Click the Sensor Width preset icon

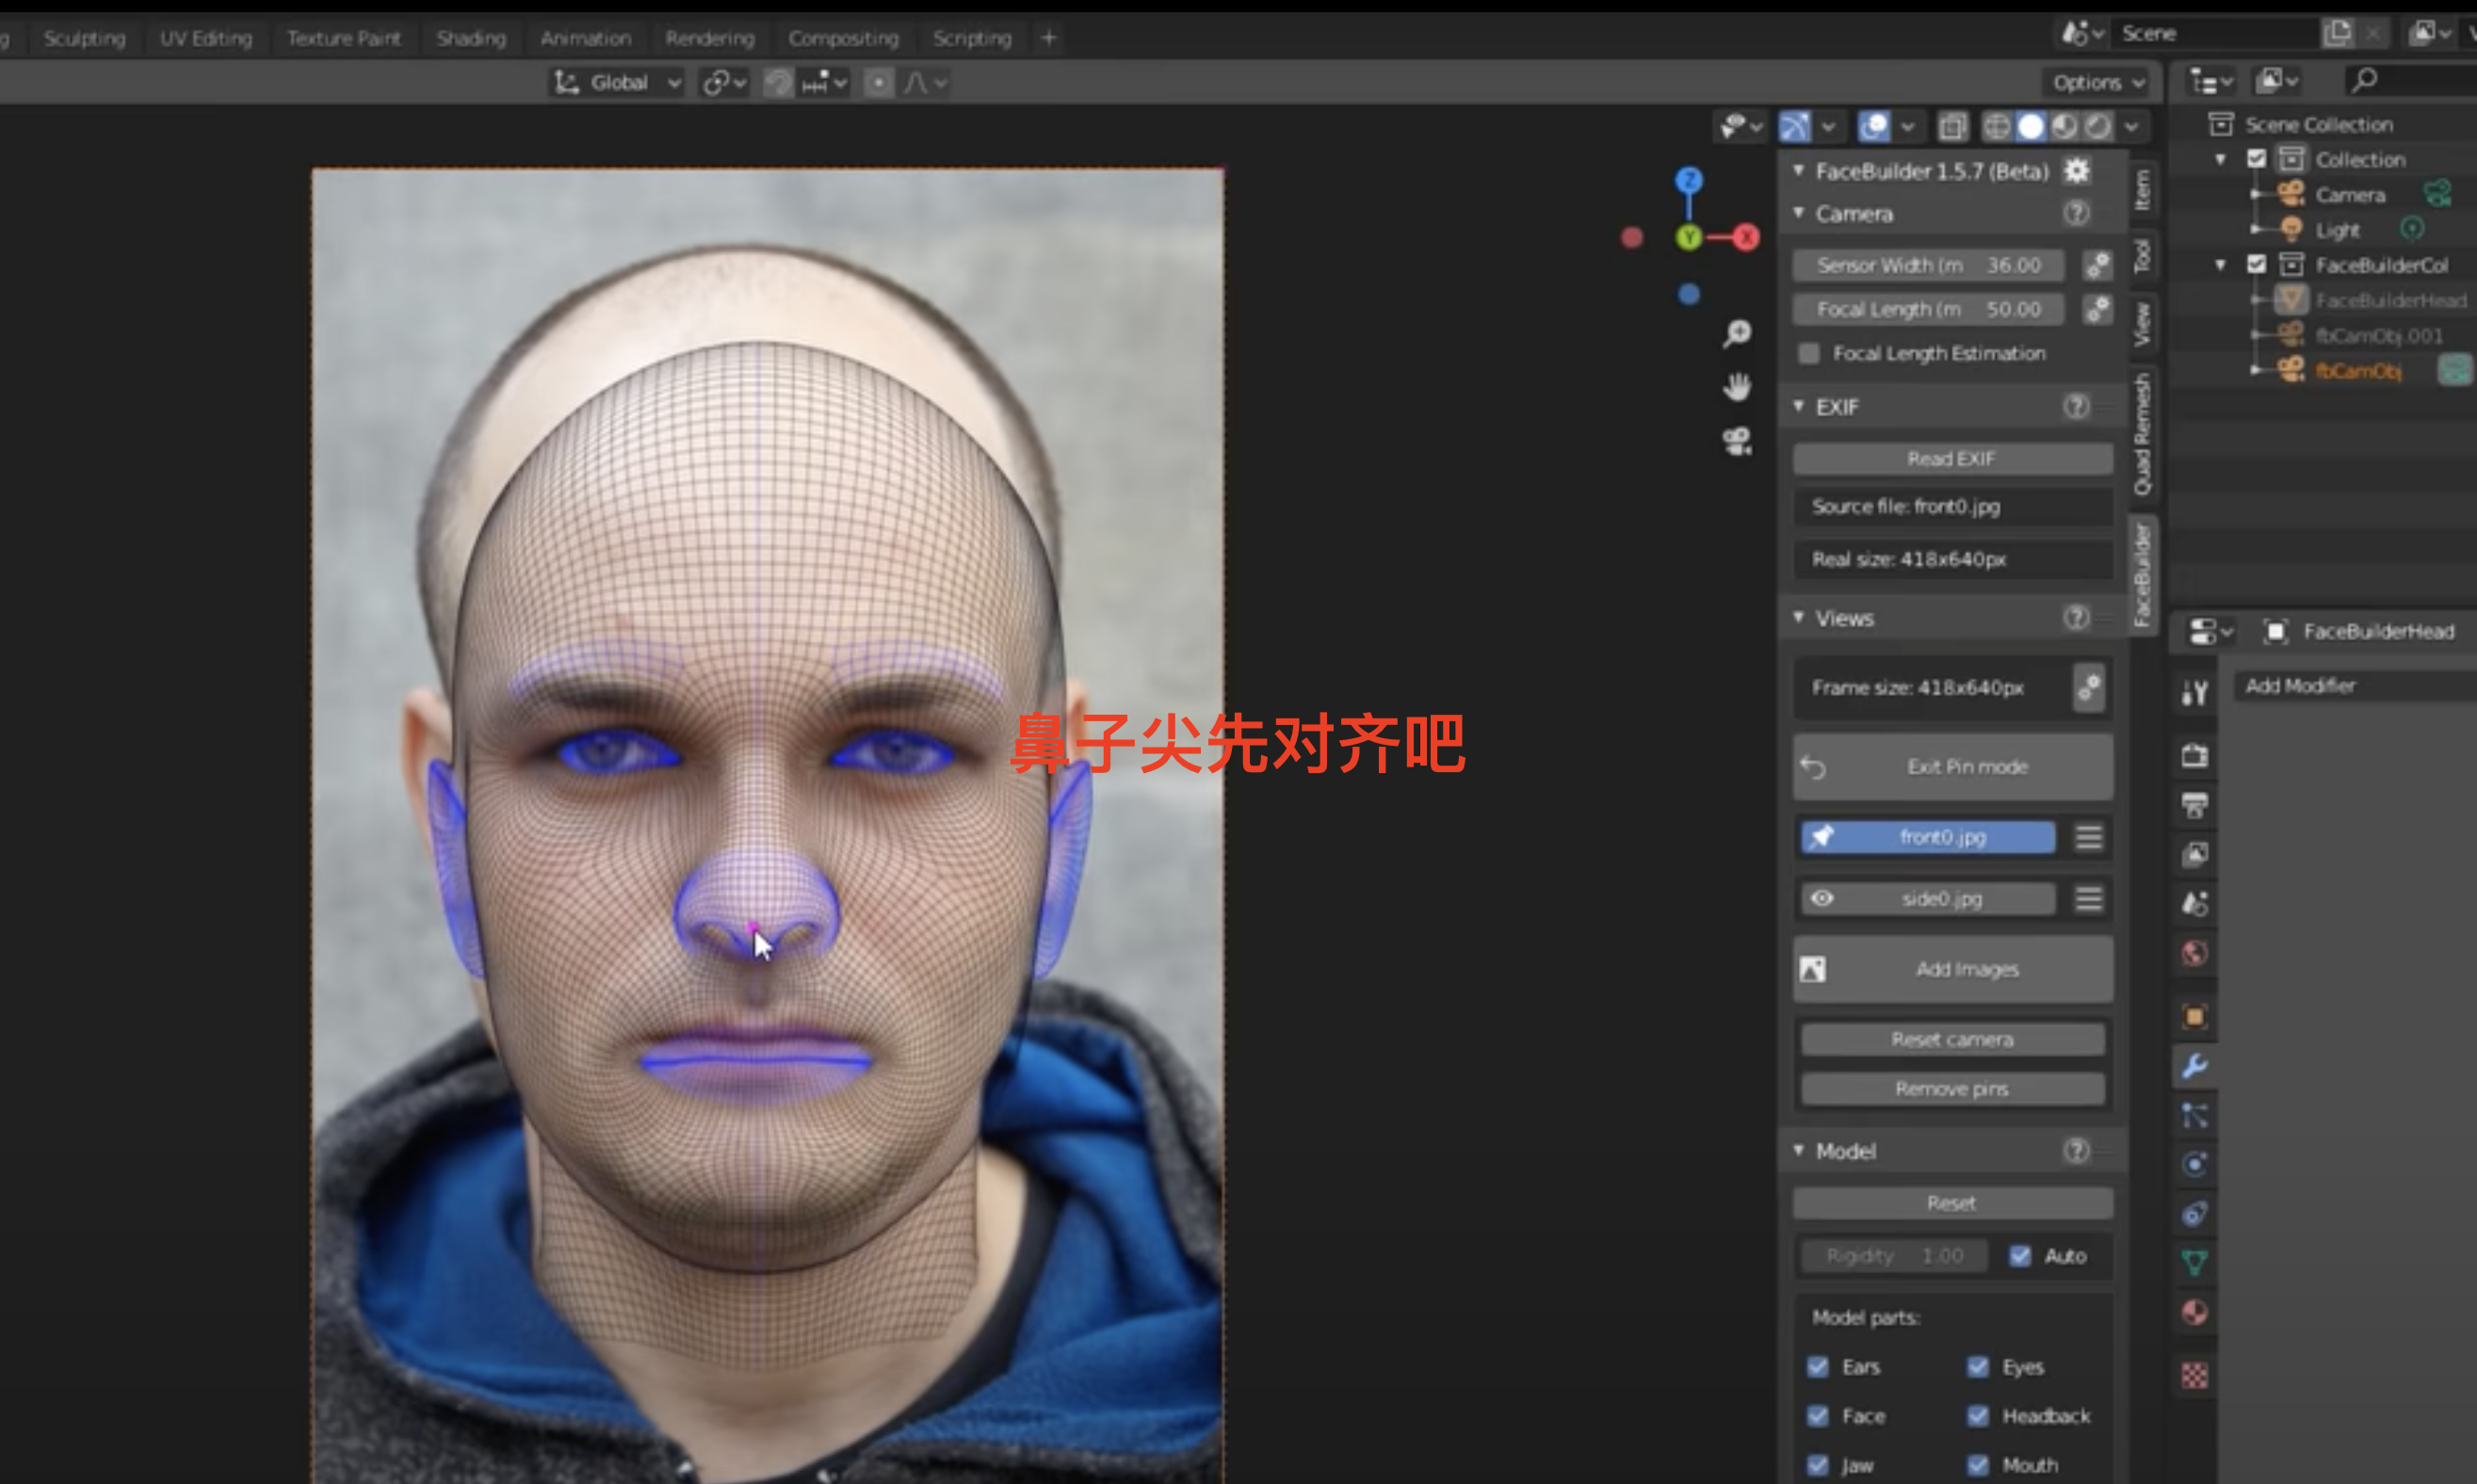[2097, 265]
